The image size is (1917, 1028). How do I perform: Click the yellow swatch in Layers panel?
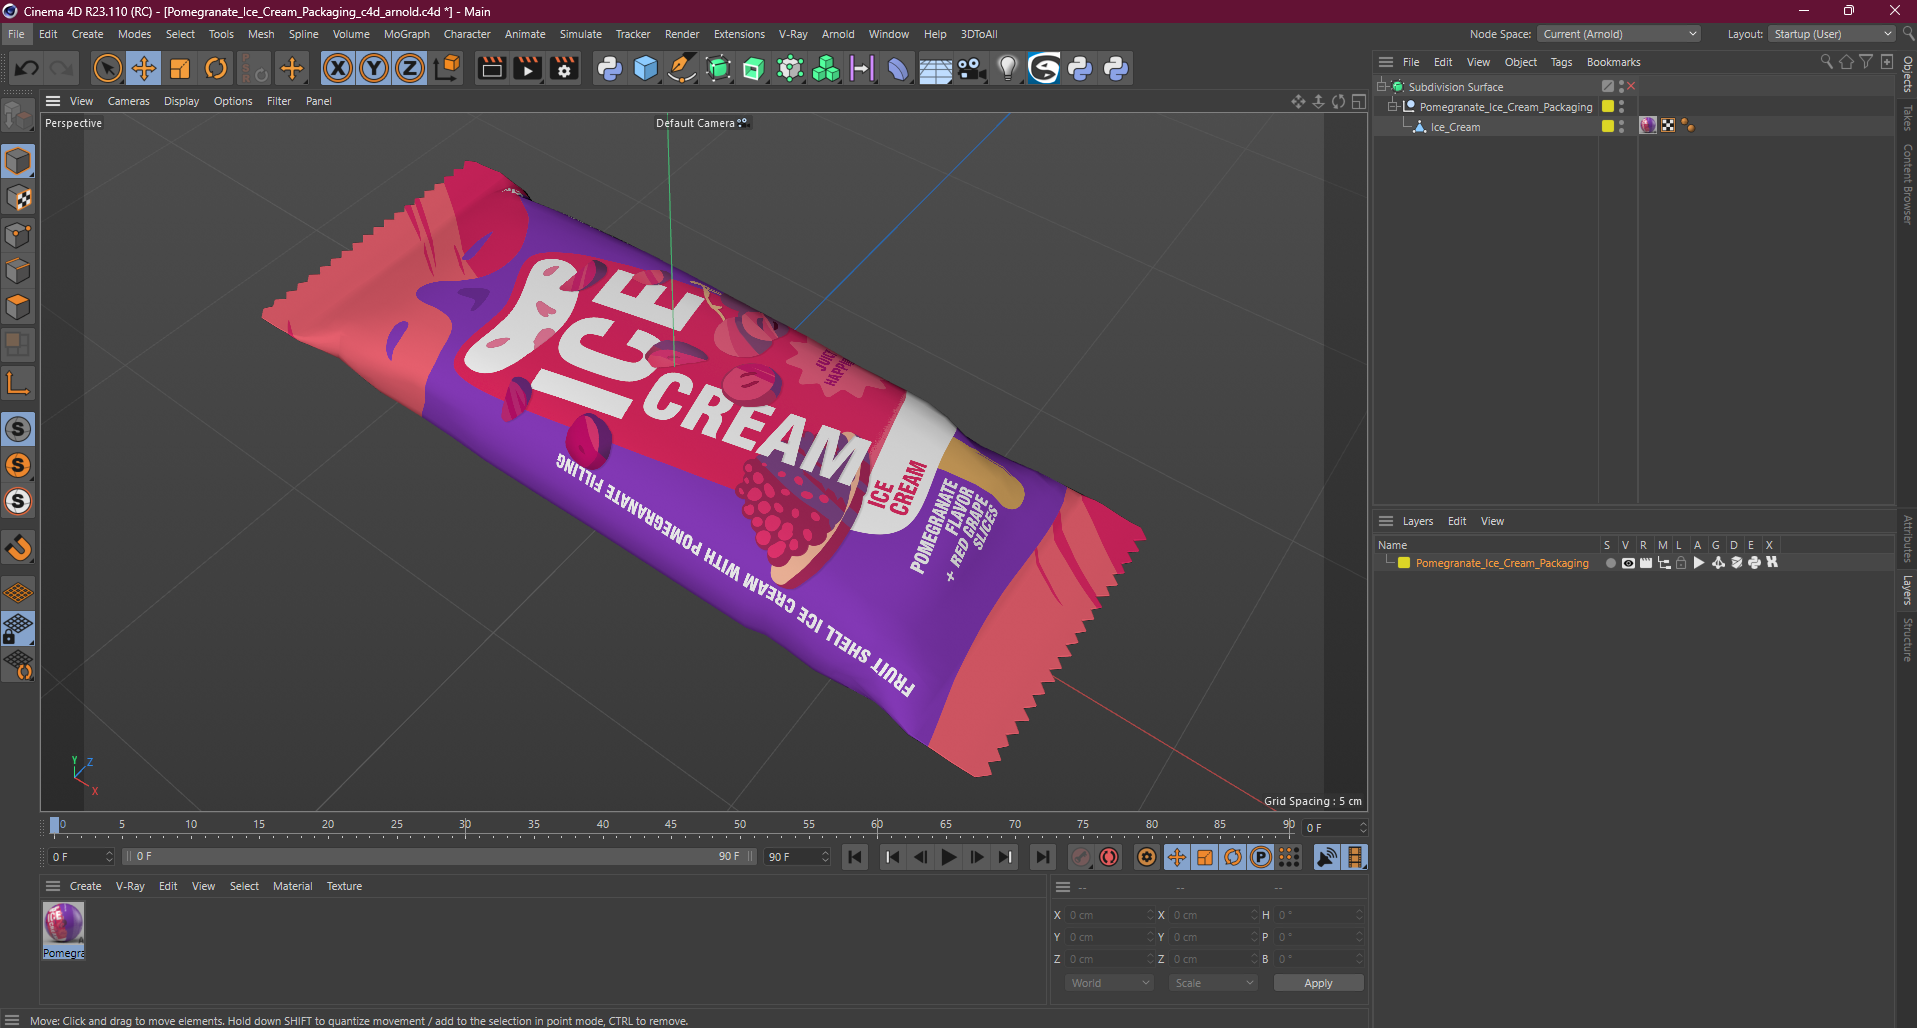click(1404, 563)
